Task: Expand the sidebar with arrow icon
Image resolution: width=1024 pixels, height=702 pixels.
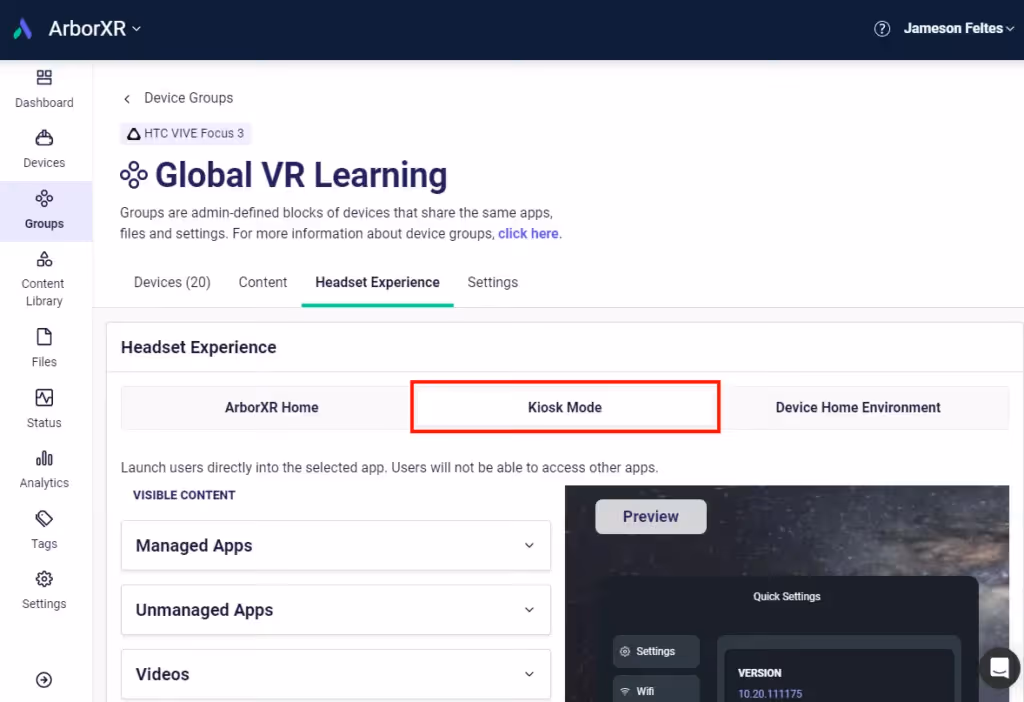Action: 44,680
